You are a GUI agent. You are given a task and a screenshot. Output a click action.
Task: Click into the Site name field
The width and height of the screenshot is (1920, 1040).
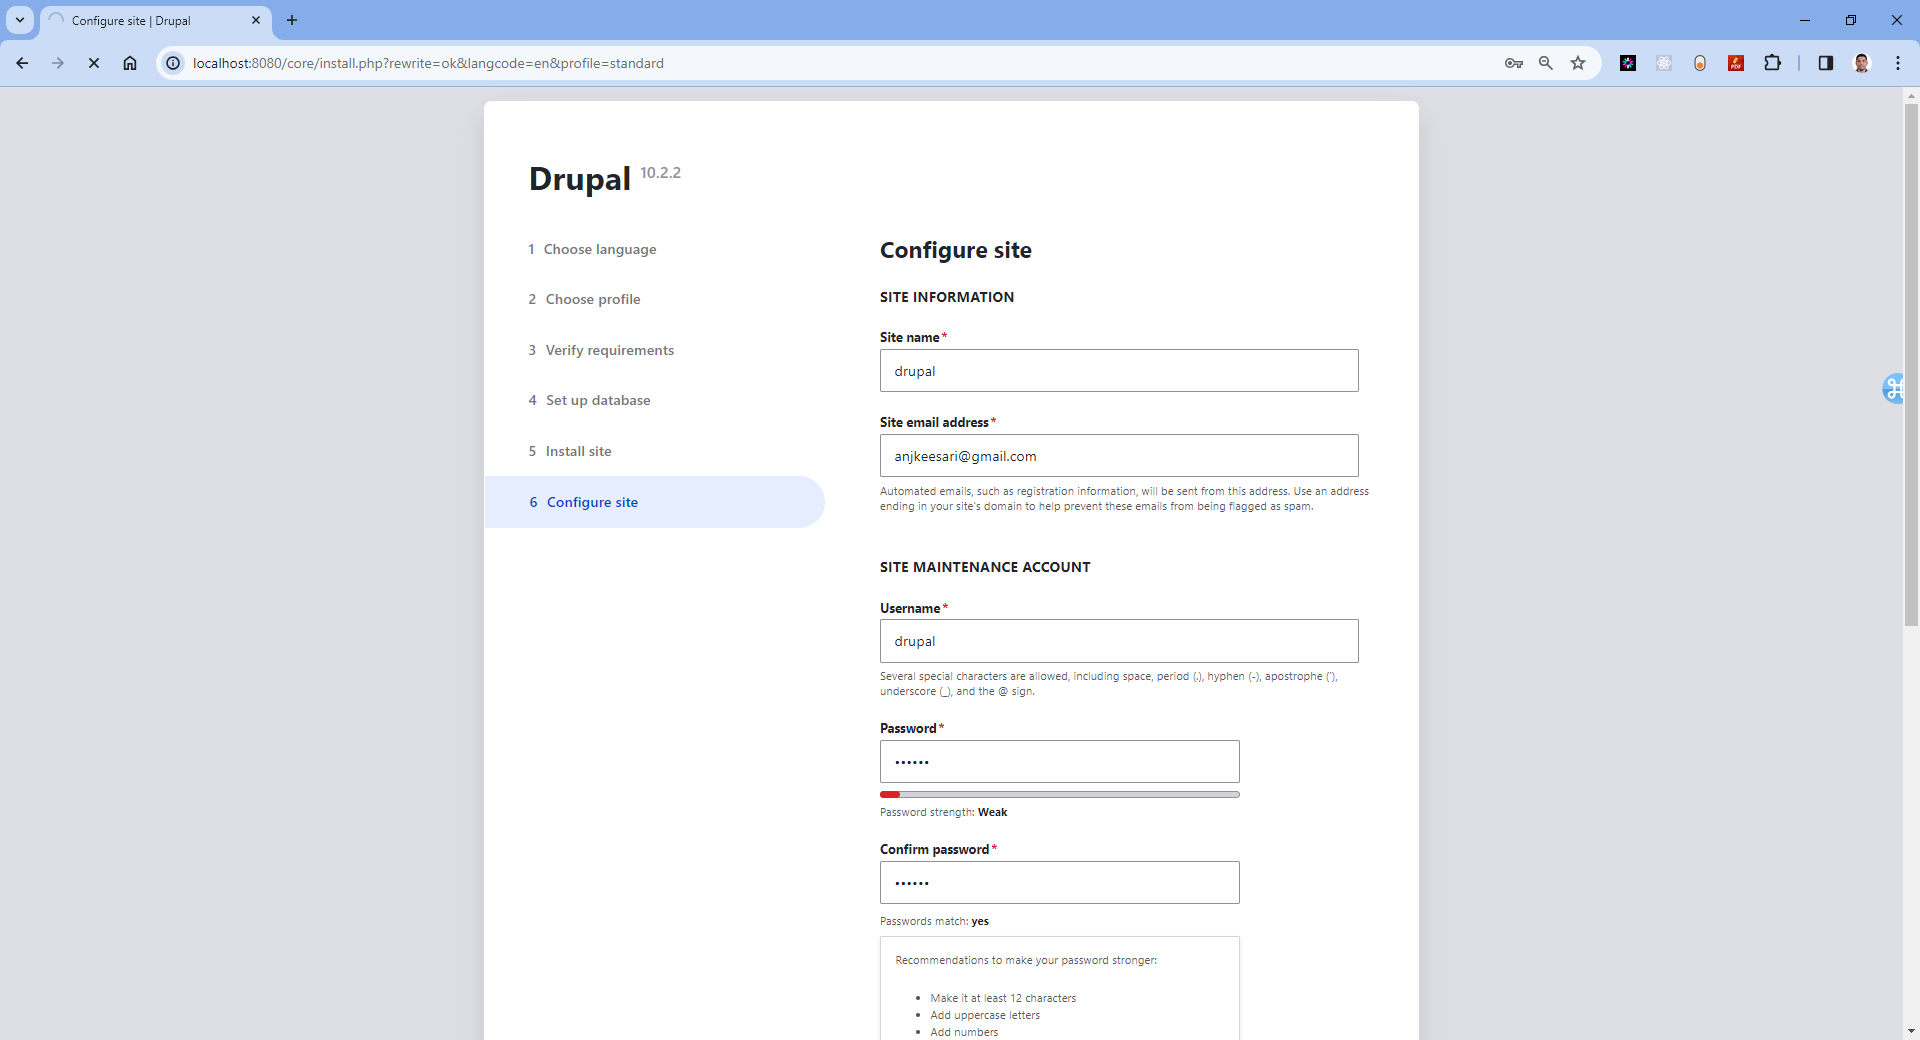(1119, 371)
